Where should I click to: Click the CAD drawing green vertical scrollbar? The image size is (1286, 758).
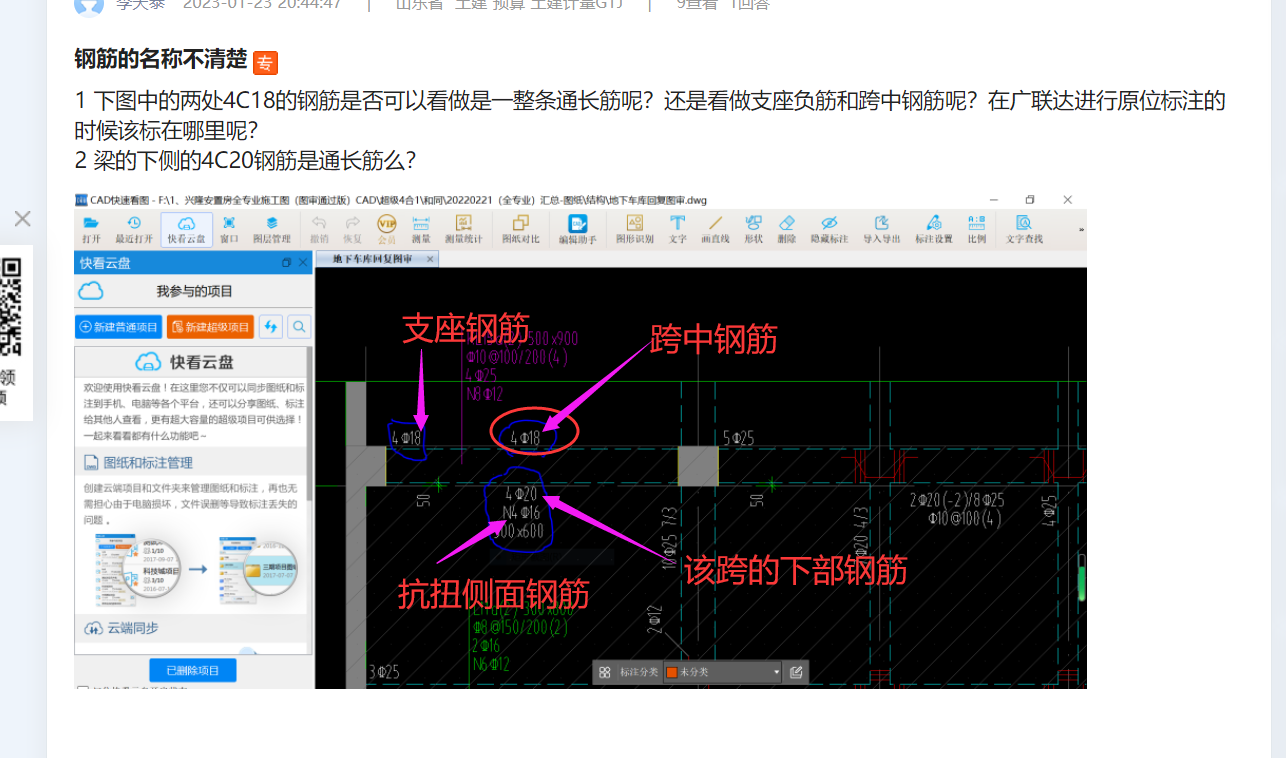(1081, 577)
